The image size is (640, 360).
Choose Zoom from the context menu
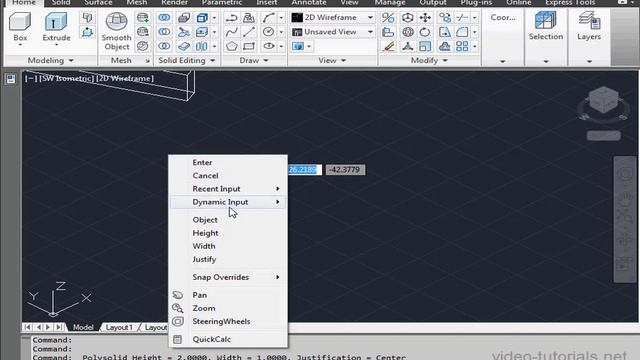click(228, 308)
